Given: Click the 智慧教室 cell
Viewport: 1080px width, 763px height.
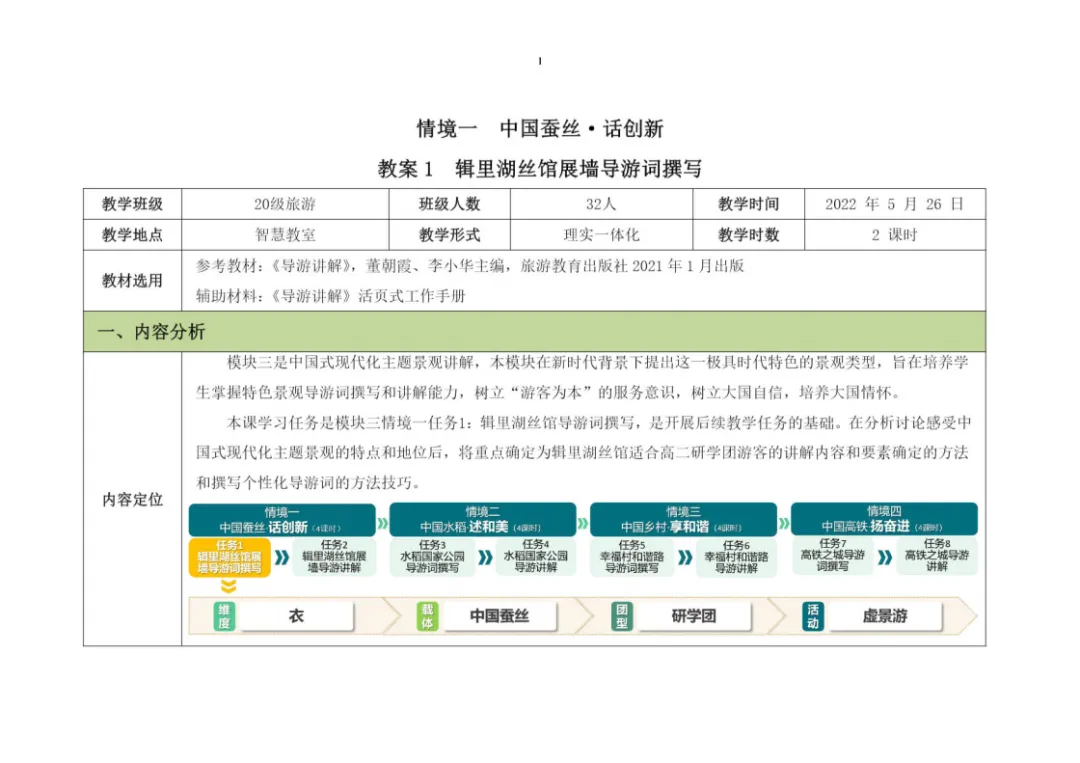Looking at the screenshot, I should click(285, 236).
